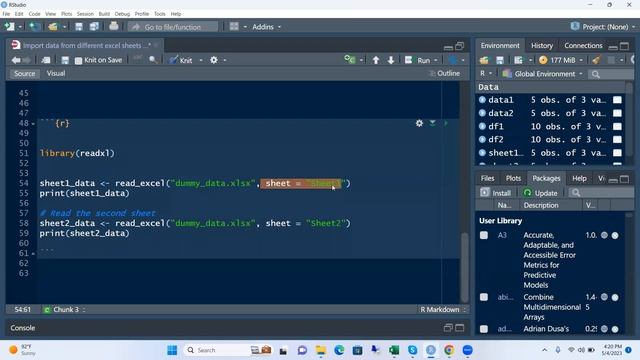Expand df2 structure in Environment list
640x360 pixels.
(x=482, y=140)
